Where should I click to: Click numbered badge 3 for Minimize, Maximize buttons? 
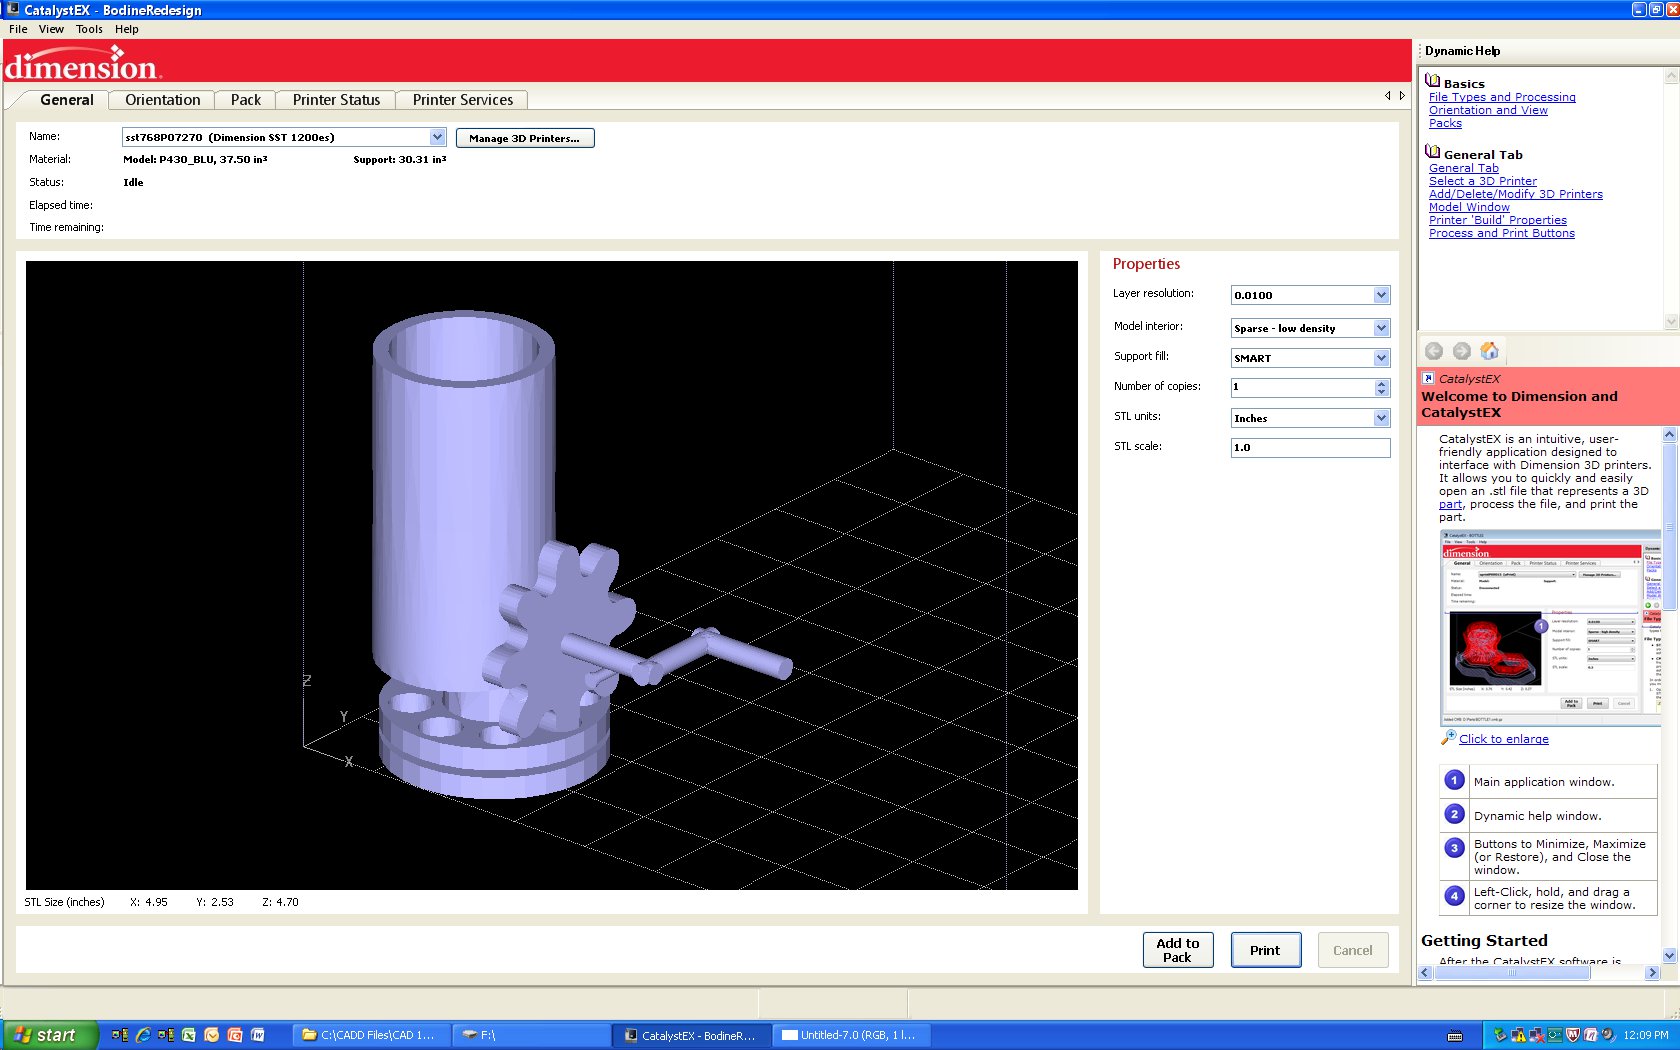[1455, 848]
